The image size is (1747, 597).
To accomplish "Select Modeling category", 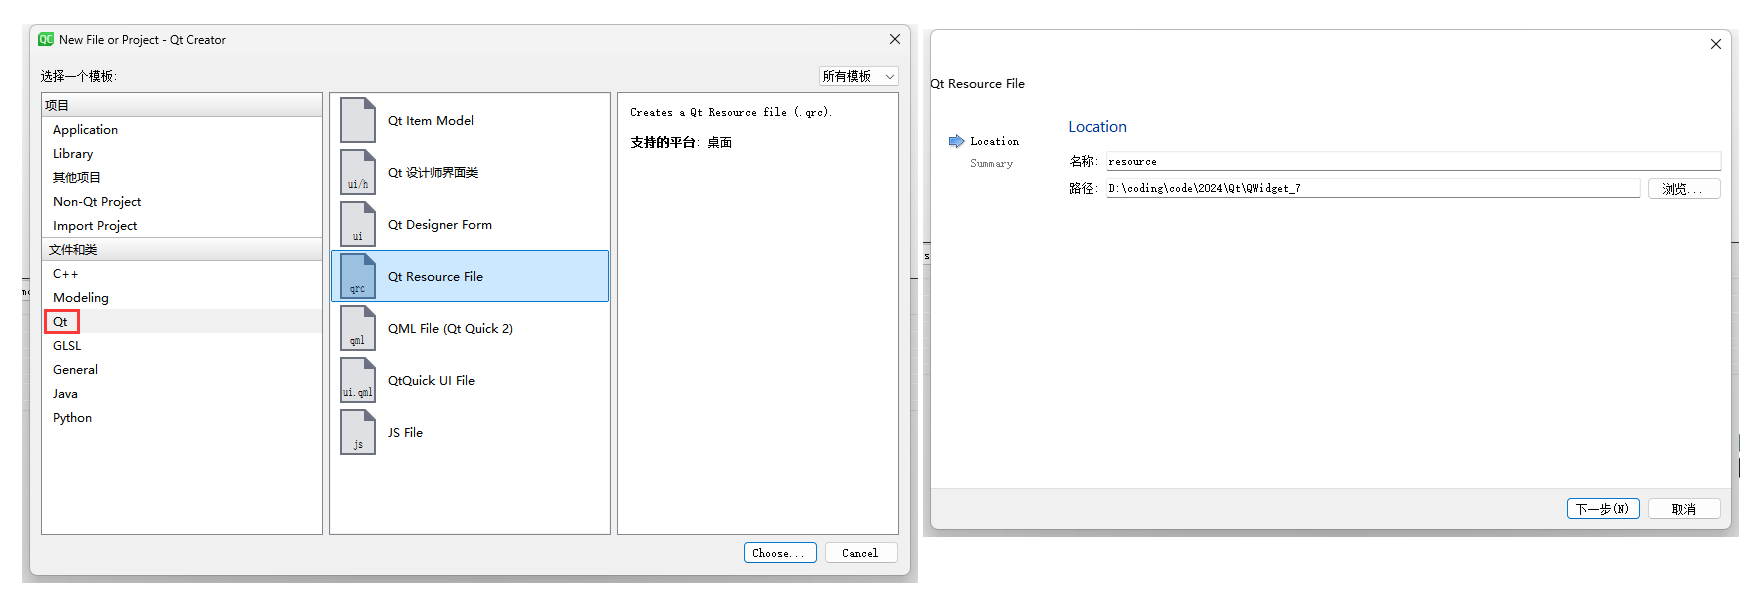I will tap(181, 298).
